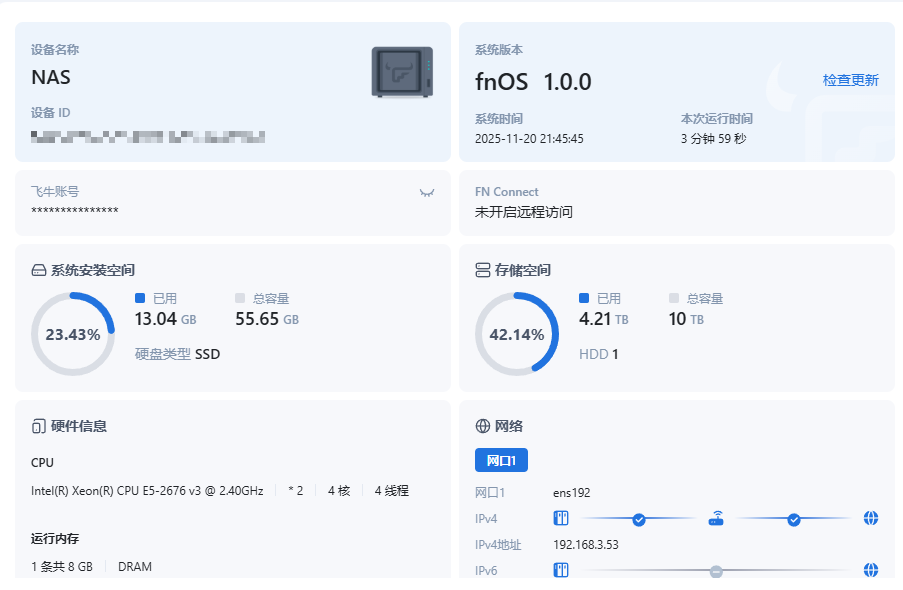This screenshot has height=590, width=903.
Task: Click the IPv4 internet globe icon
Action: click(x=871, y=518)
